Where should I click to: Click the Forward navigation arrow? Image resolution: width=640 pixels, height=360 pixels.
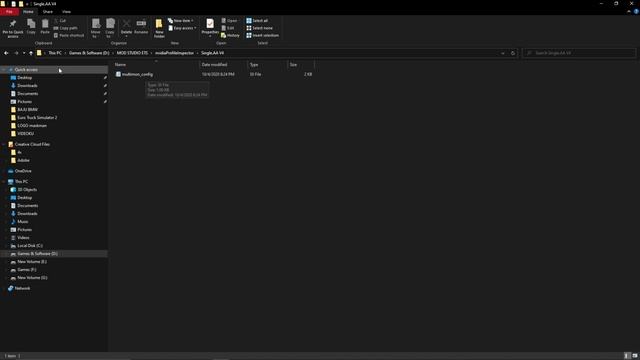pyautogui.click(x=16, y=53)
